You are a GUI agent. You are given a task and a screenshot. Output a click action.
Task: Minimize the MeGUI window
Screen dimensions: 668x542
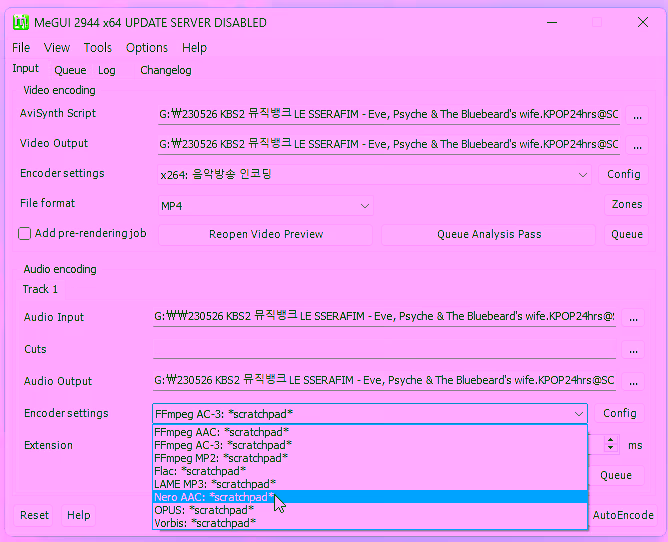pos(552,23)
